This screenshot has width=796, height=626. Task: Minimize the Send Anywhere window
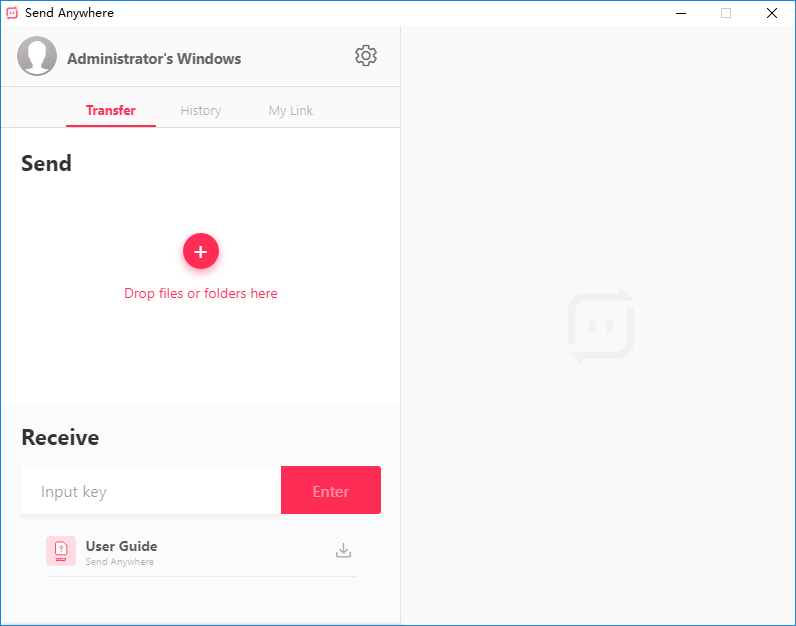[681, 13]
